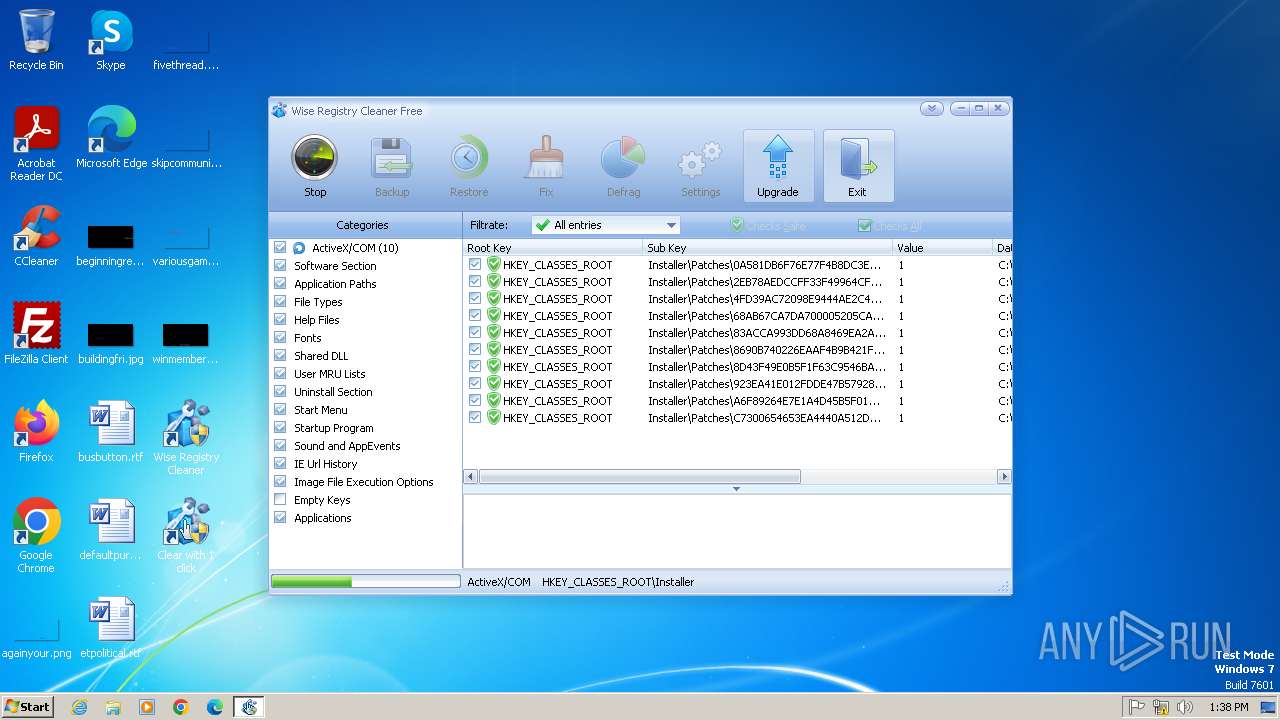
Task: Open Settings gears icon
Action: (x=700, y=166)
